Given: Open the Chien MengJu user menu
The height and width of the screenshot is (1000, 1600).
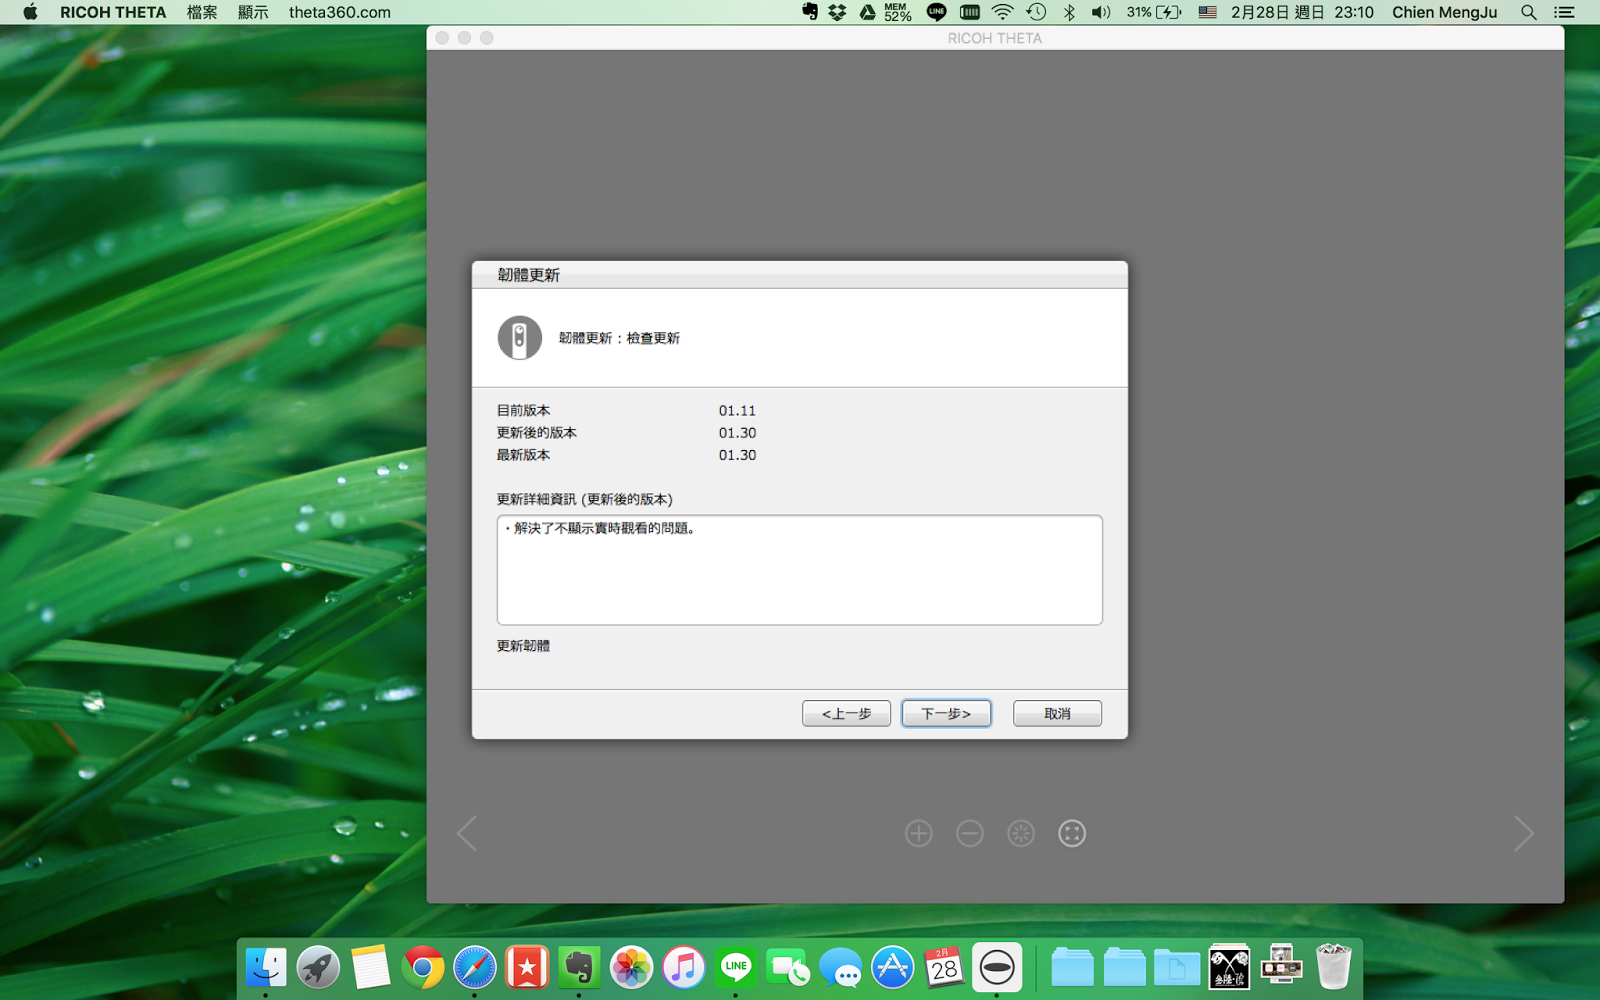Looking at the screenshot, I should point(1445,12).
